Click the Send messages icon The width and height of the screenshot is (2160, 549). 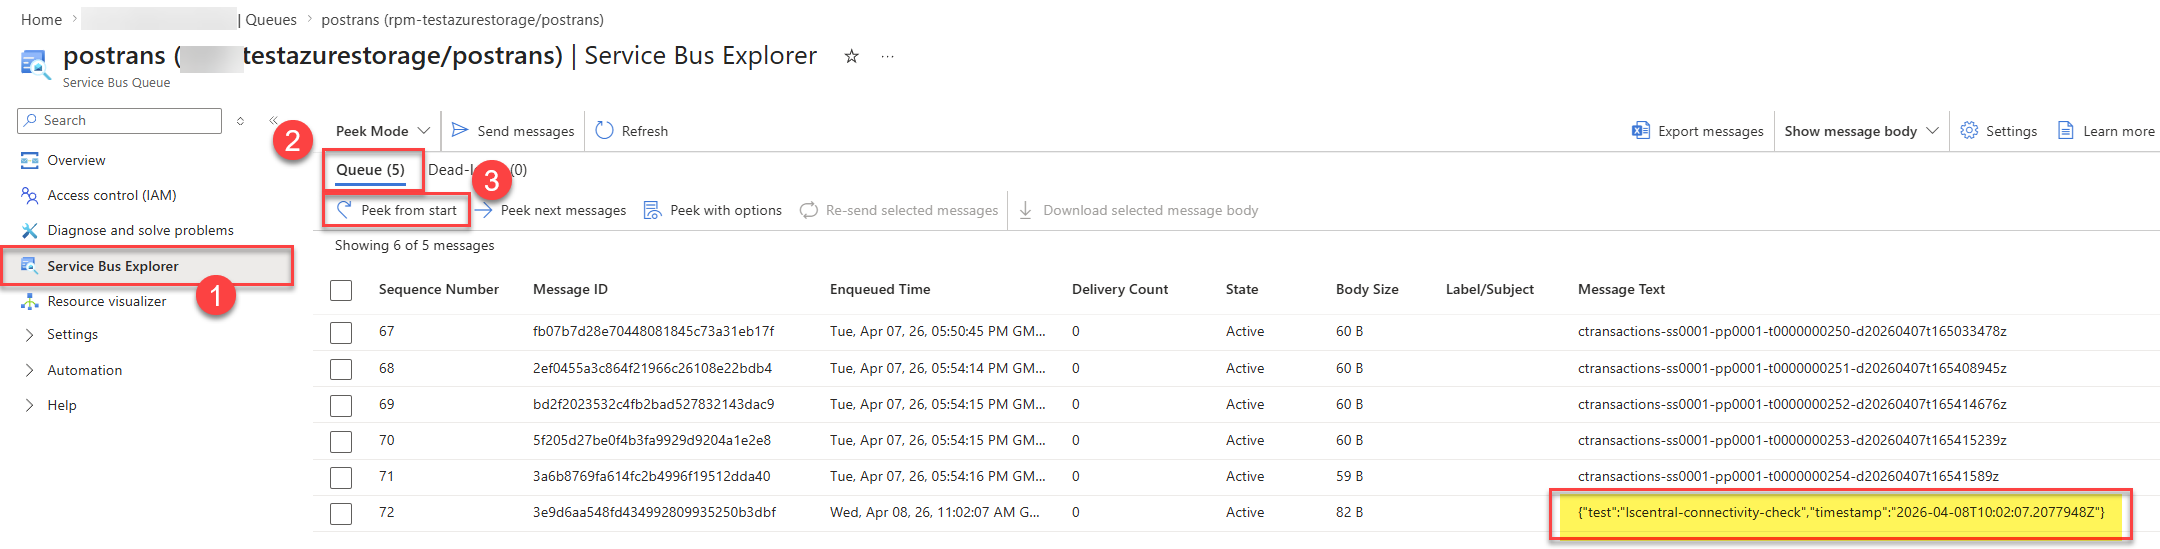pos(460,130)
